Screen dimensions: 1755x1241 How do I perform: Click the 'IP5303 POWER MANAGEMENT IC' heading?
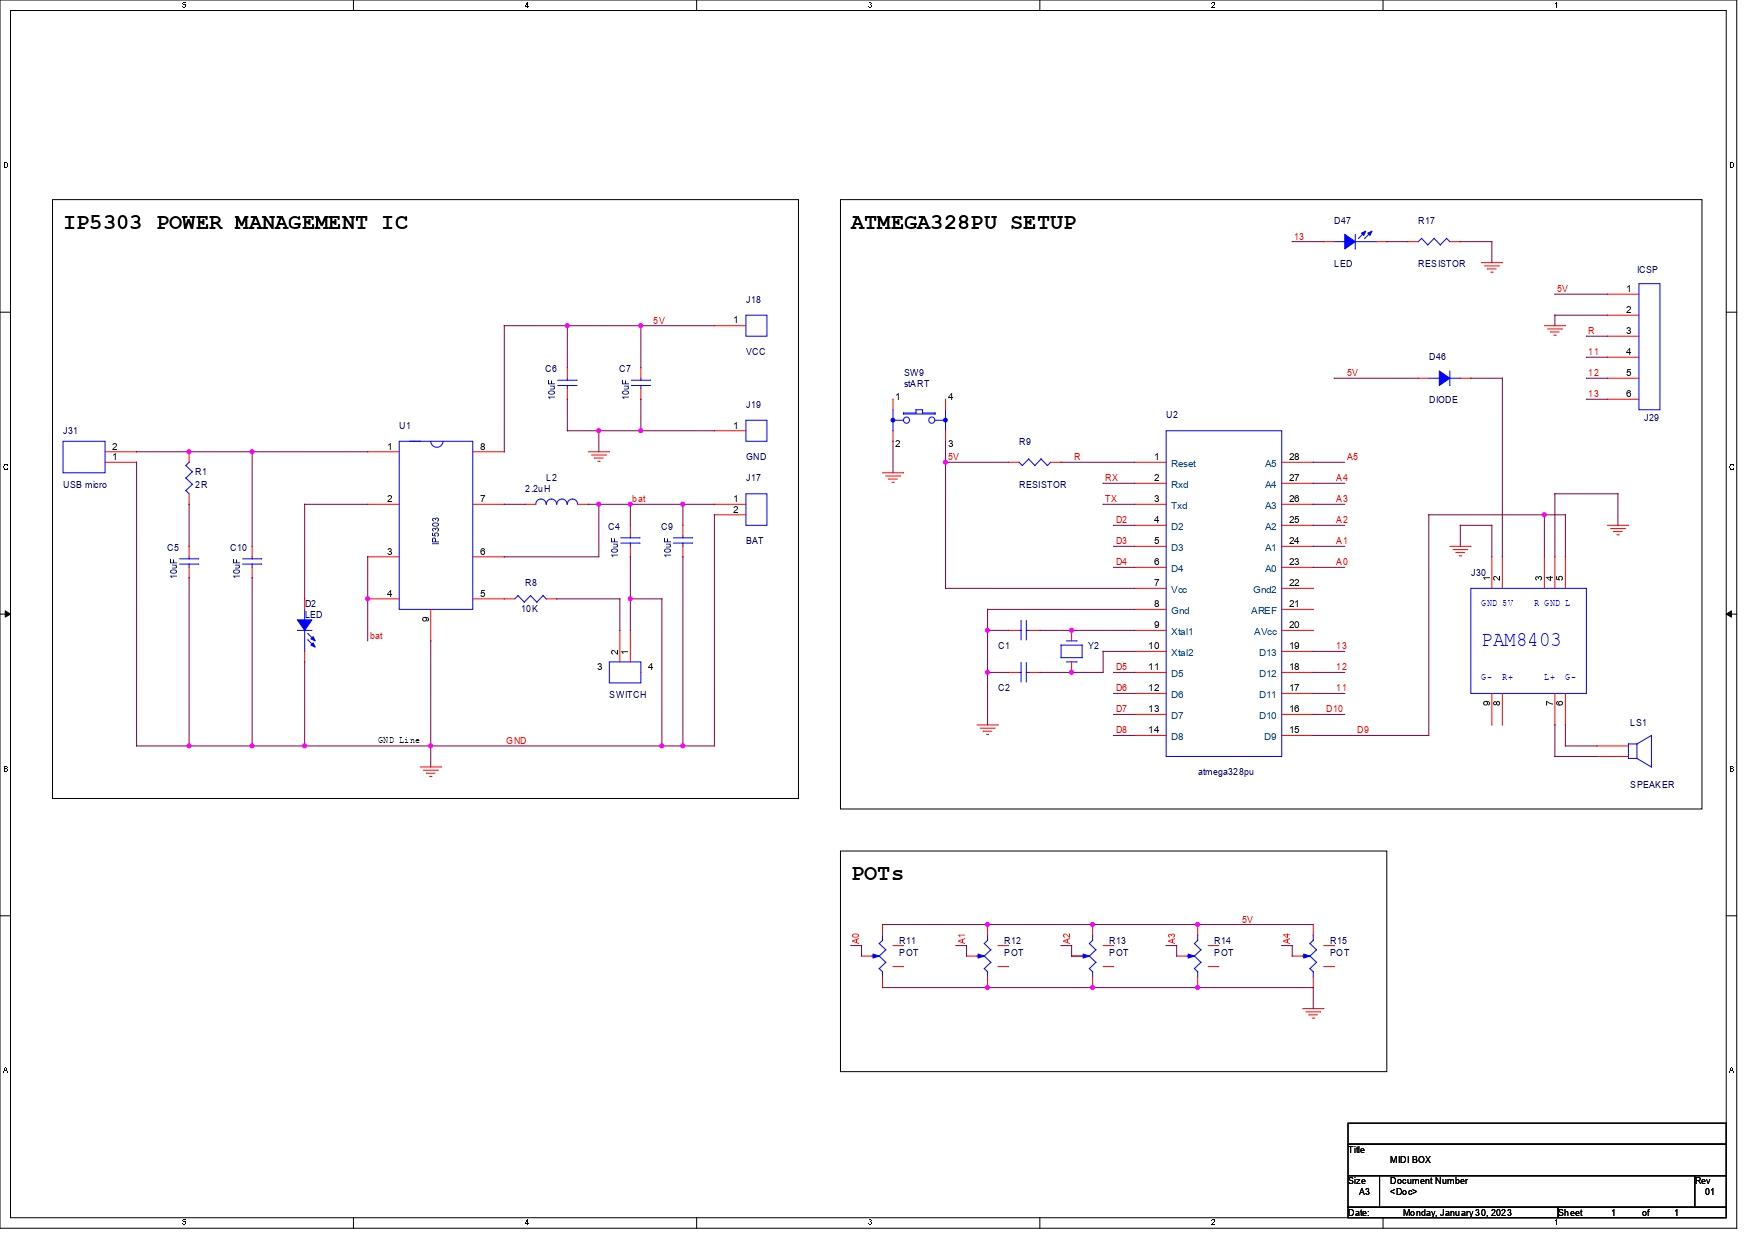tap(236, 223)
